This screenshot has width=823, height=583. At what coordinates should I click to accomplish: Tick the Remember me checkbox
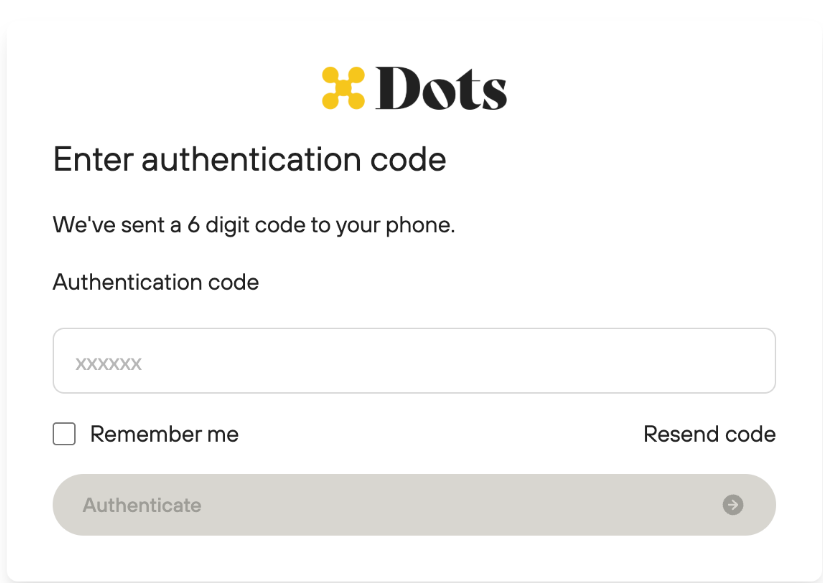[64, 434]
